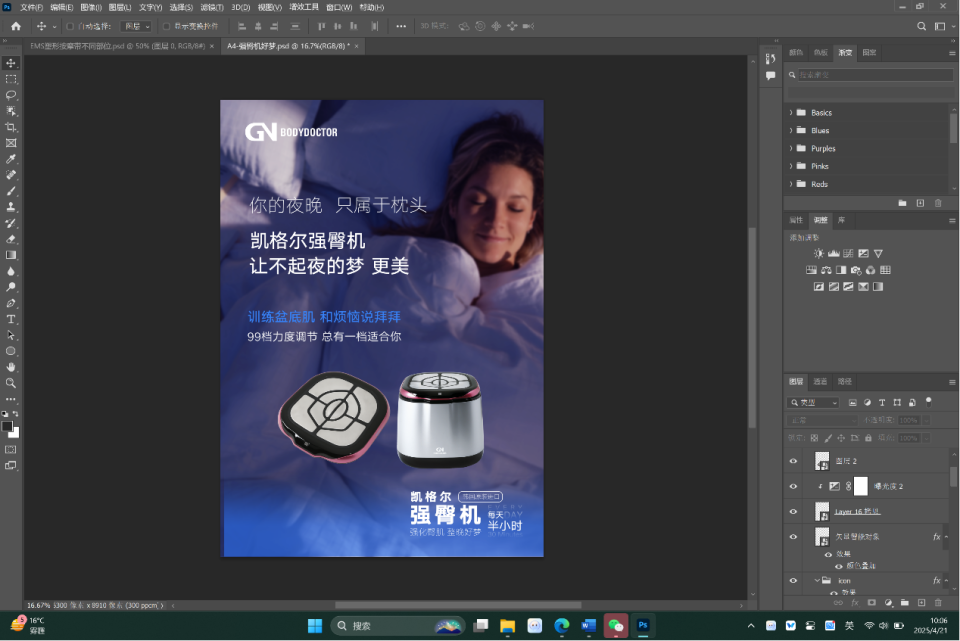The image size is (960, 641).
Task: Close the A4 poster document tab
Action: coord(356,46)
